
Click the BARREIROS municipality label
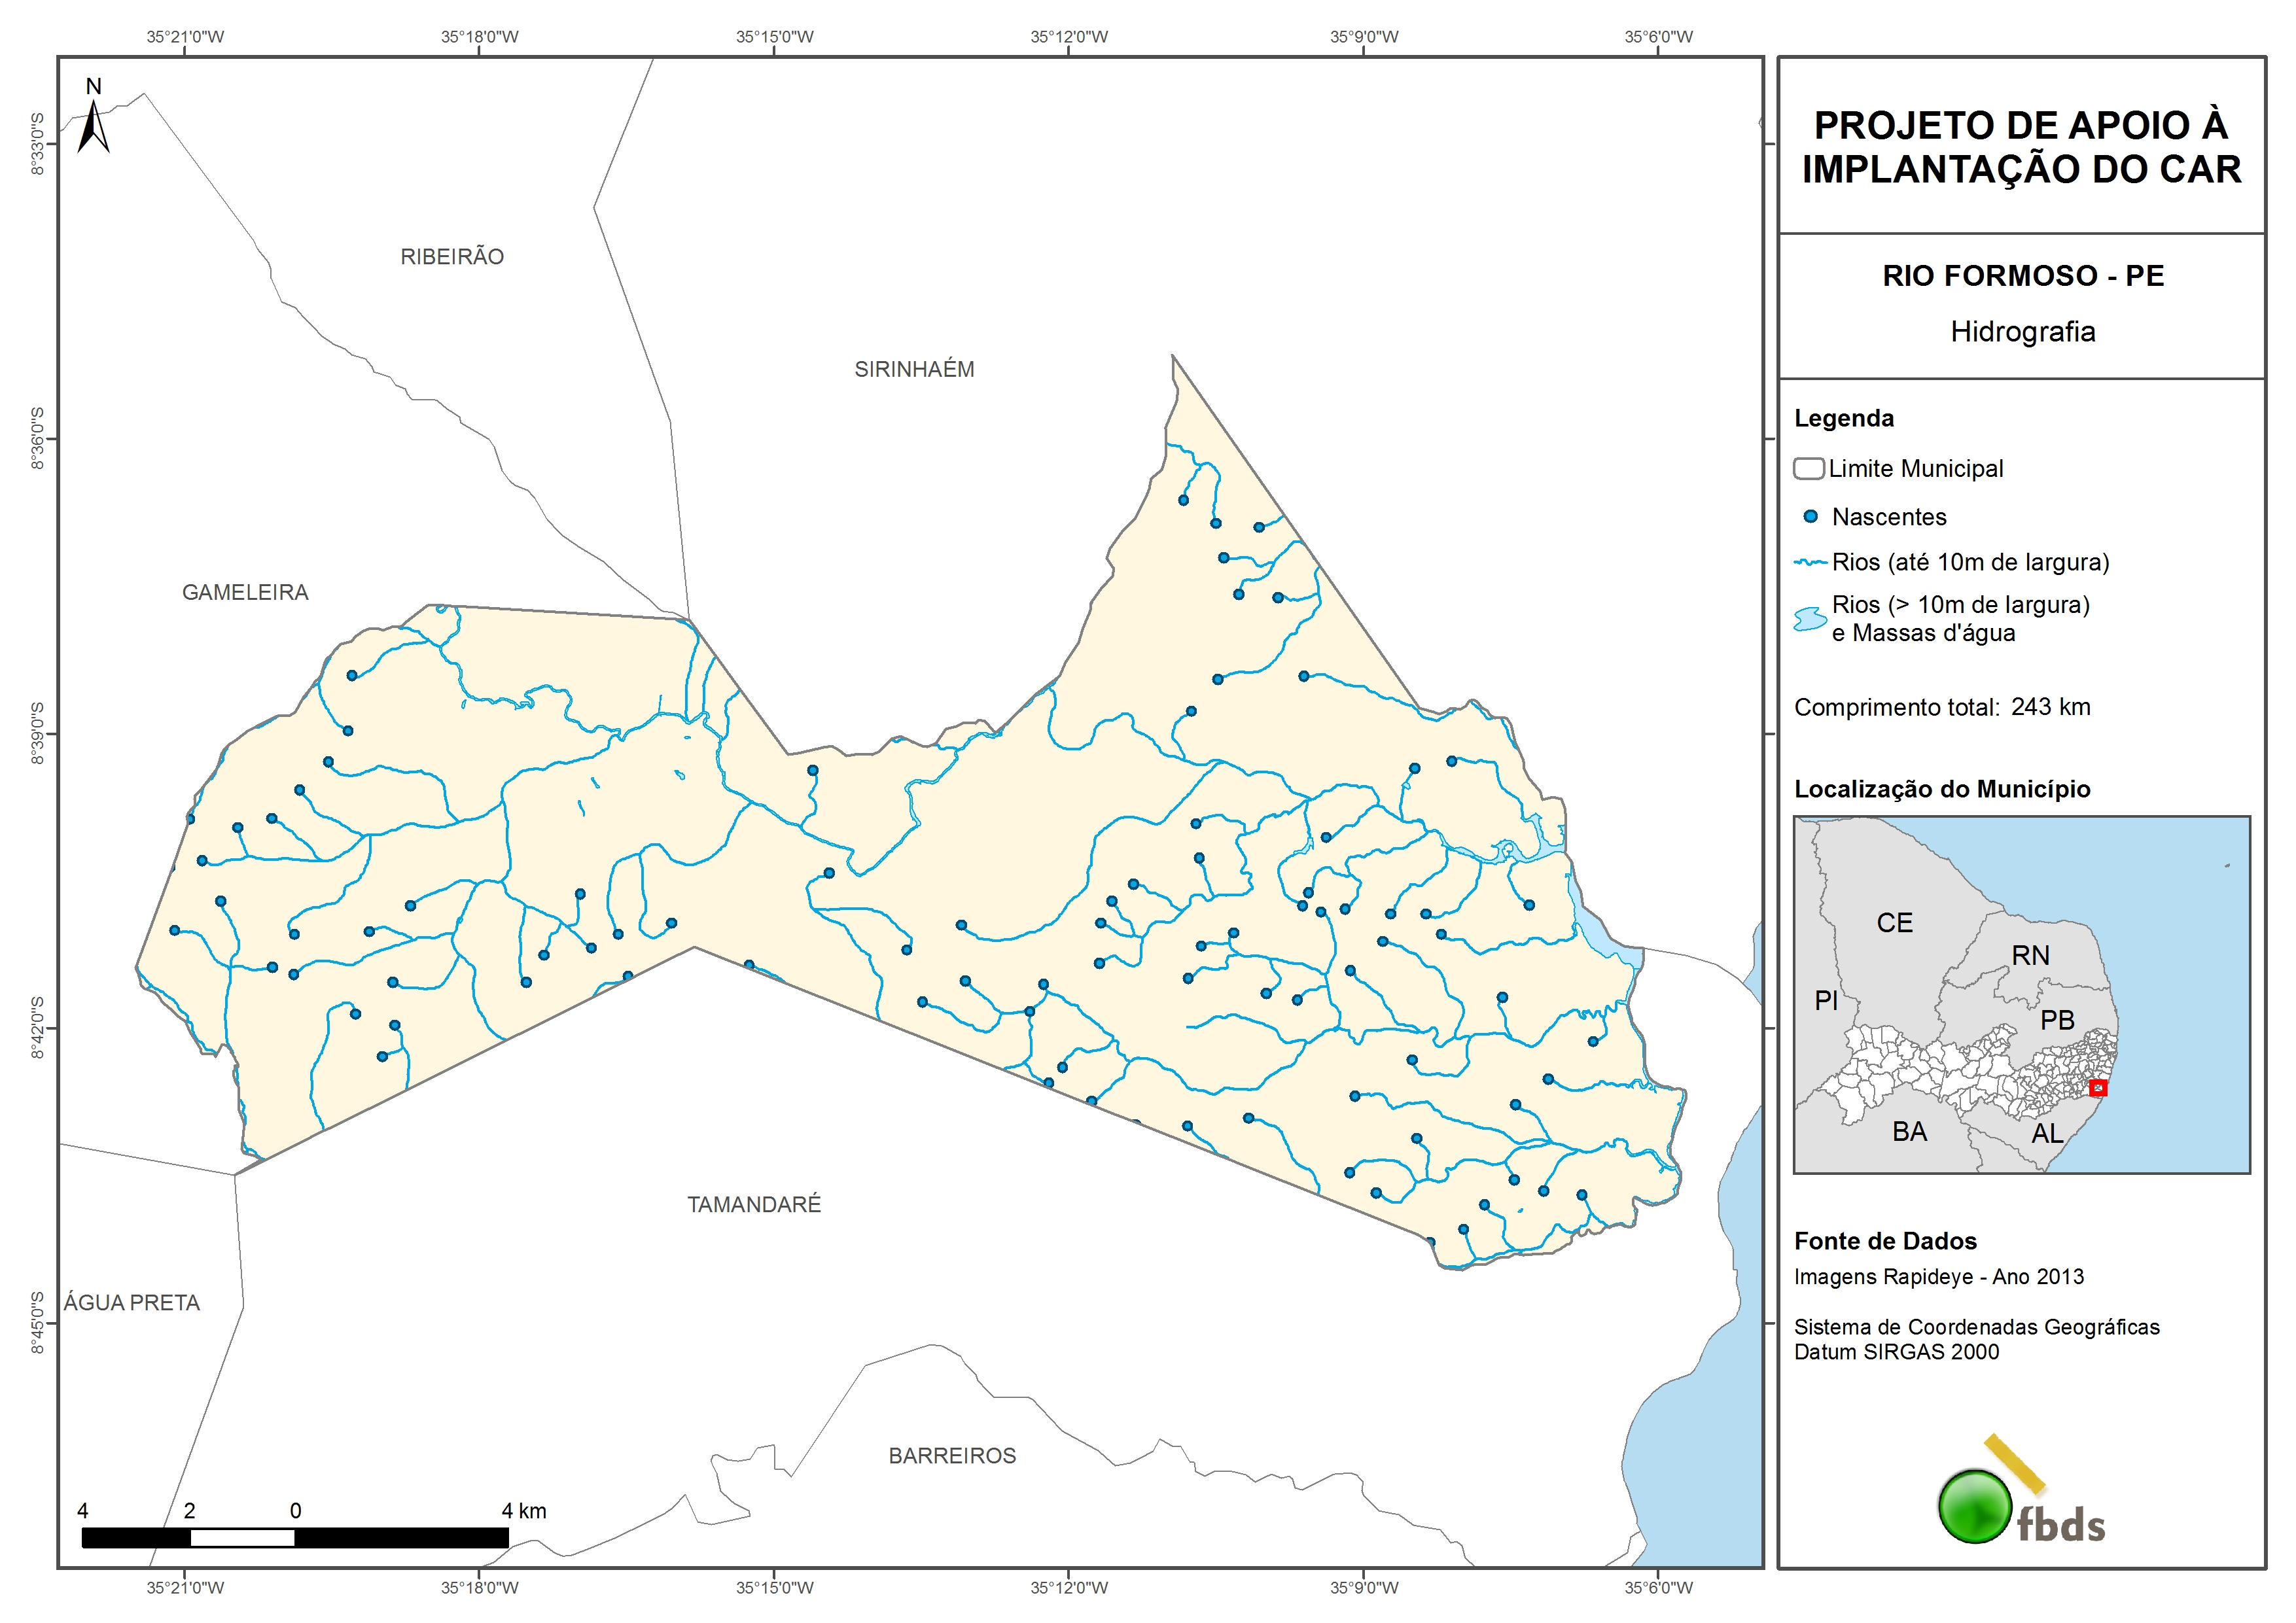click(952, 1456)
